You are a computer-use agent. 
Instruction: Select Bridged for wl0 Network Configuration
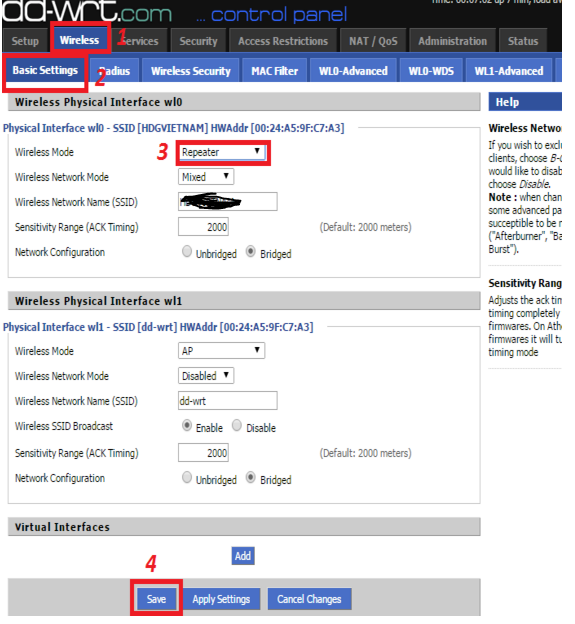coord(251,252)
